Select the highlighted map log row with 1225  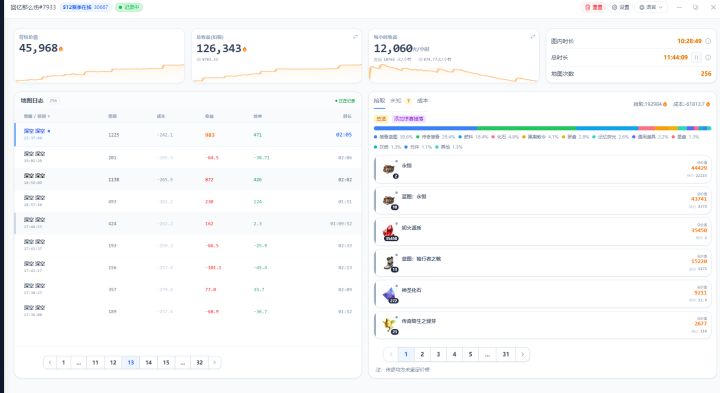coord(188,135)
